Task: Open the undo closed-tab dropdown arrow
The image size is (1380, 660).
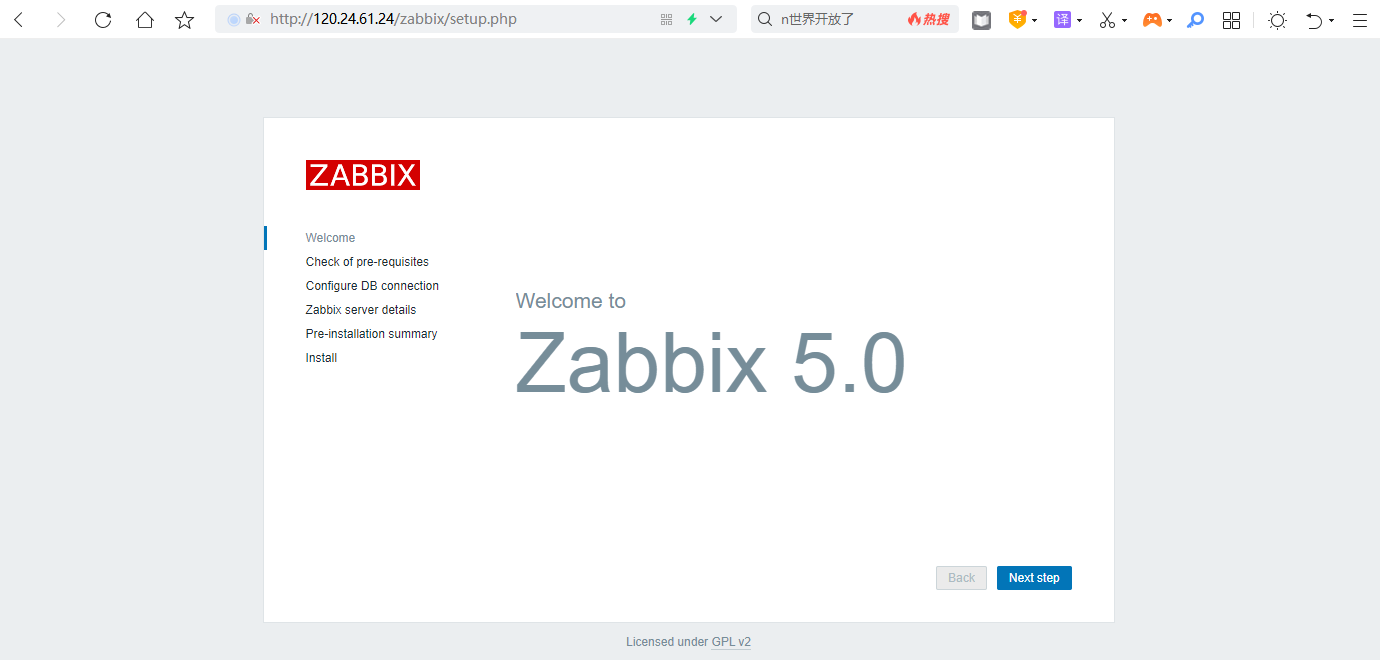Action: click(1331, 21)
